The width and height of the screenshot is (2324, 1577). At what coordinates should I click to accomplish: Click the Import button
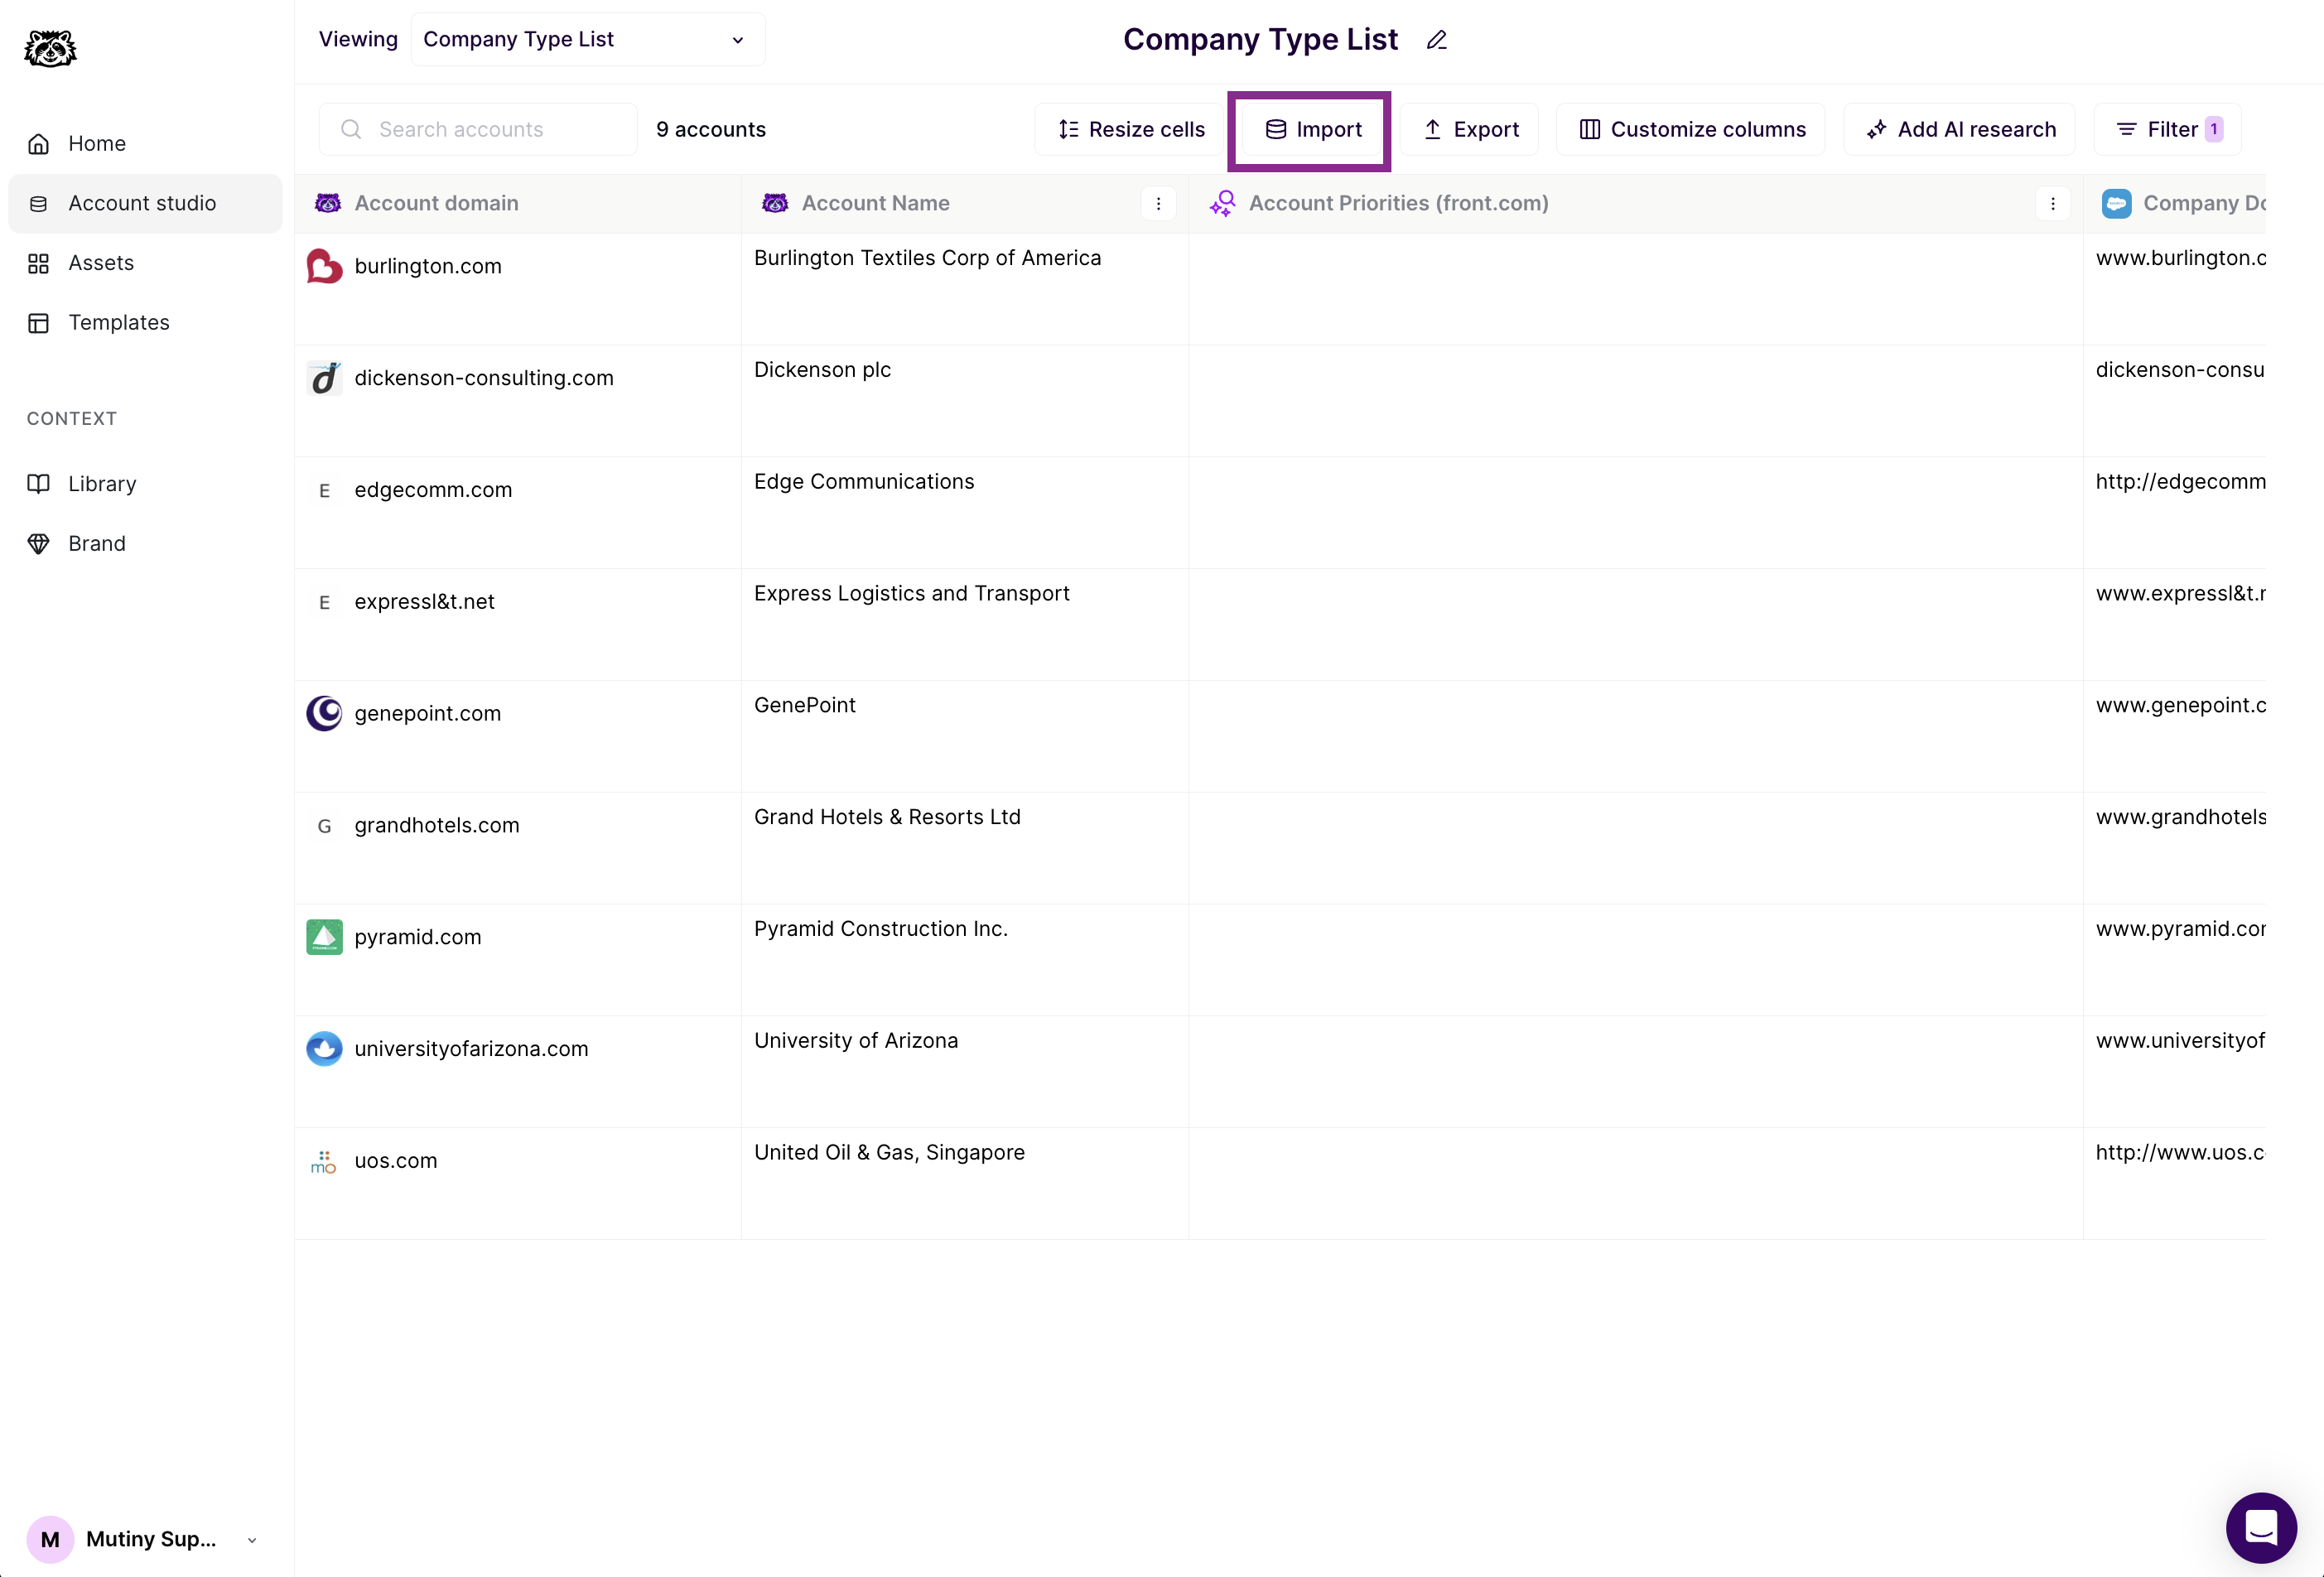[1309, 130]
